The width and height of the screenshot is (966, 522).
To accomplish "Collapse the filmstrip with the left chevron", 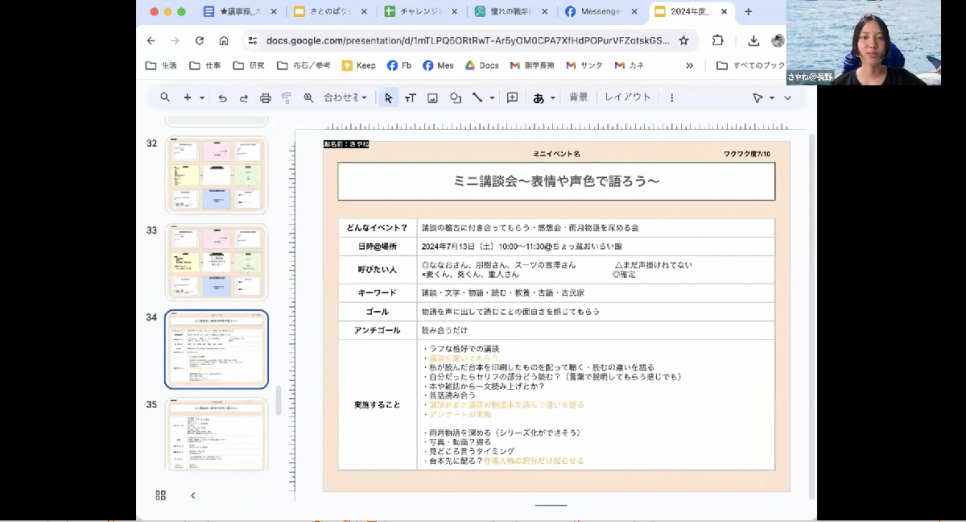I will (193, 495).
